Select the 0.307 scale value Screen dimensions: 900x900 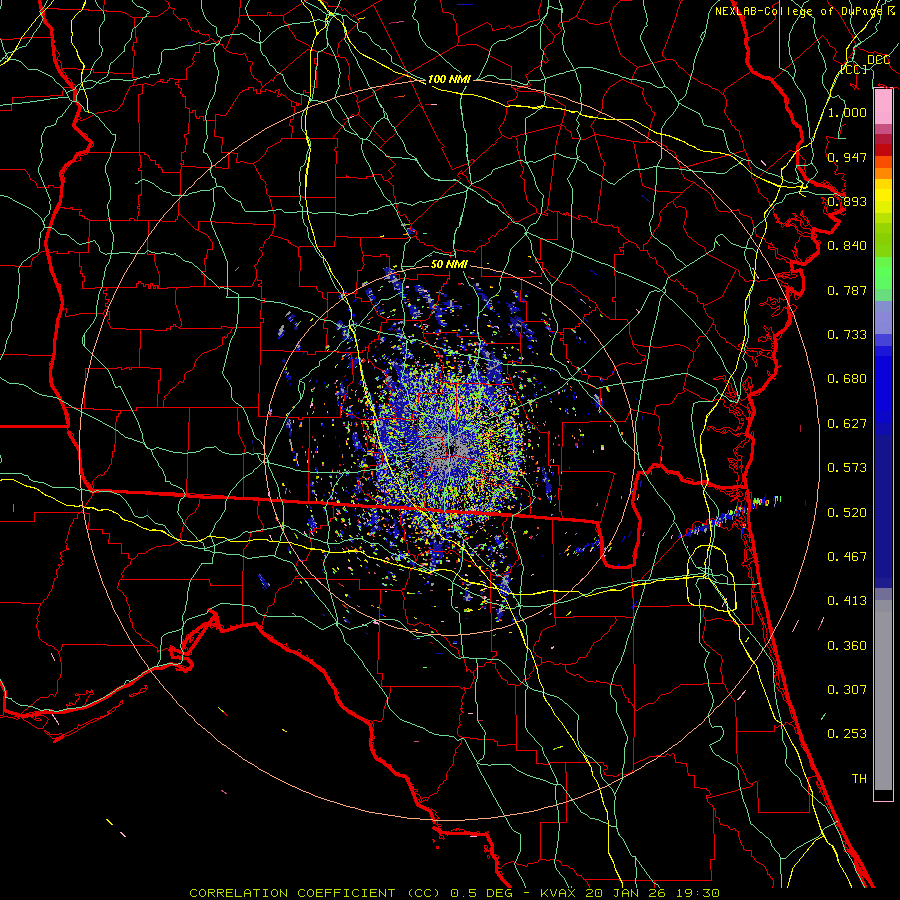coord(847,690)
